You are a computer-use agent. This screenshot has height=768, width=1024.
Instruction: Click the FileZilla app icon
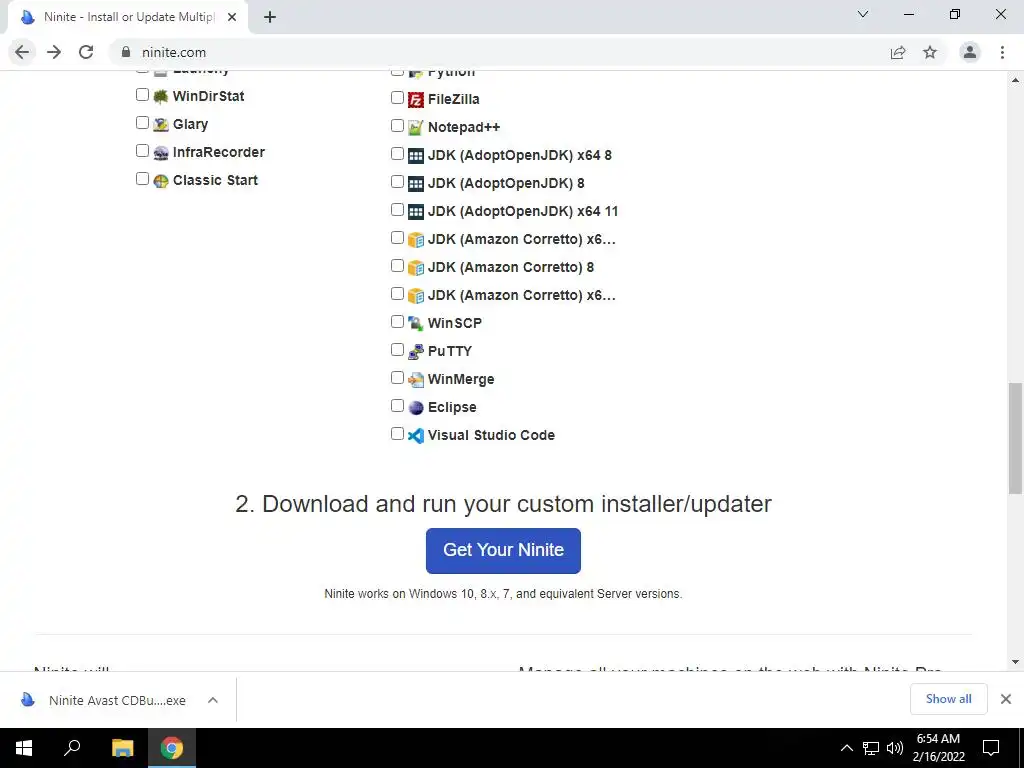tap(416, 100)
